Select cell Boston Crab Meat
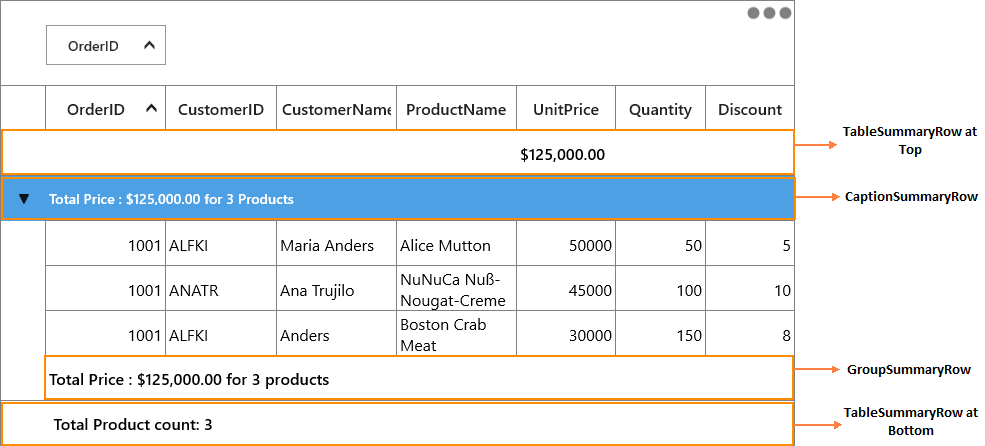This screenshot has width=985, height=446. (456, 334)
